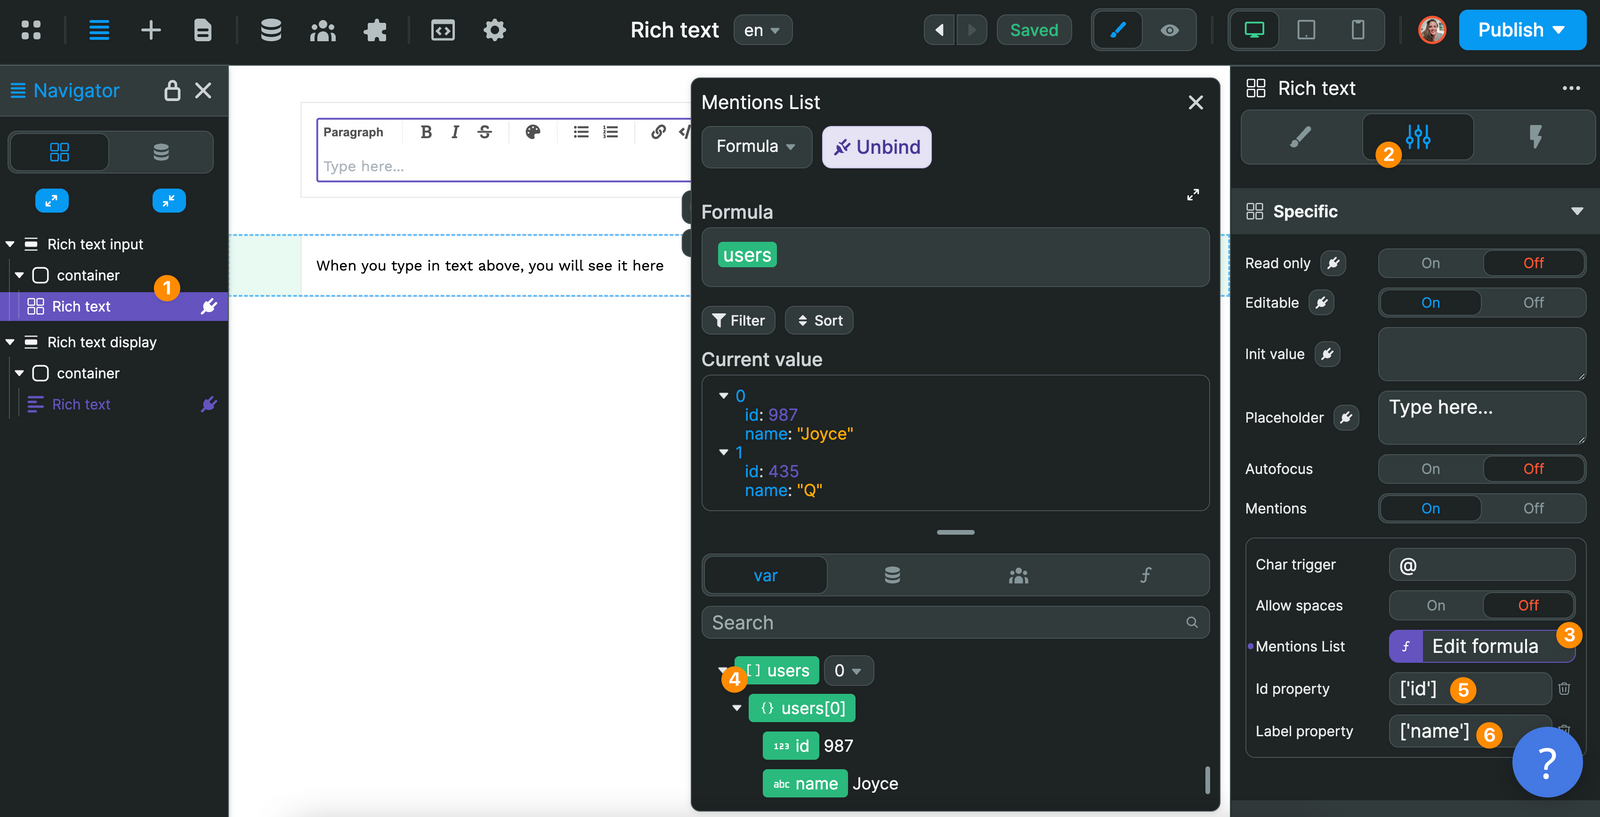Collapse the Rich text display section
Viewport: 1600px width, 817px height.
[x=10, y=342]
